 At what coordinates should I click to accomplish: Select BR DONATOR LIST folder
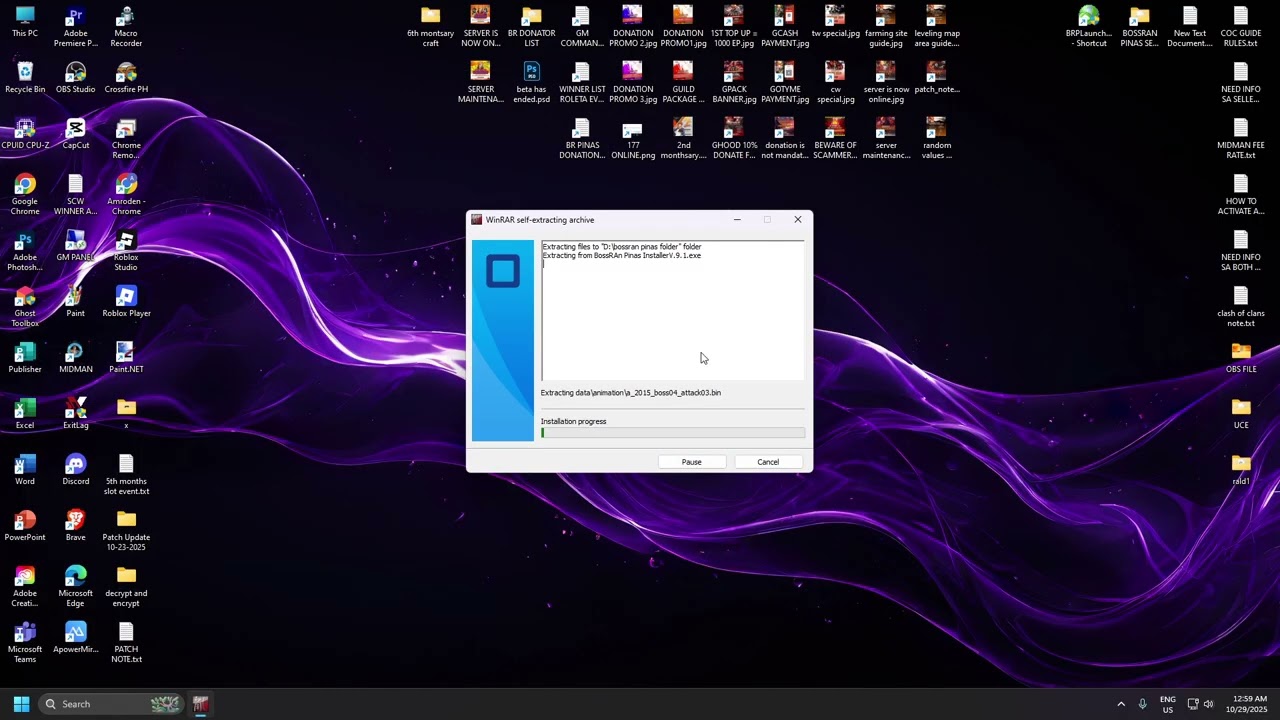click(532, 27)
